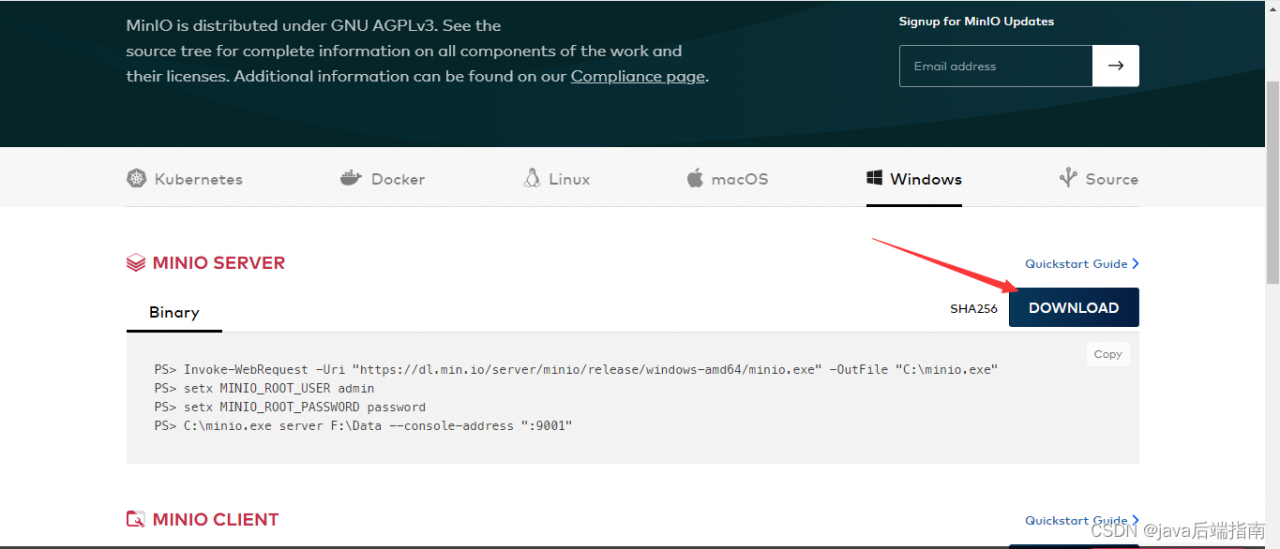1280x549 pixels.
Task: Open MinIO Server Quickstart Guide link
Action: coord(1082,264)
